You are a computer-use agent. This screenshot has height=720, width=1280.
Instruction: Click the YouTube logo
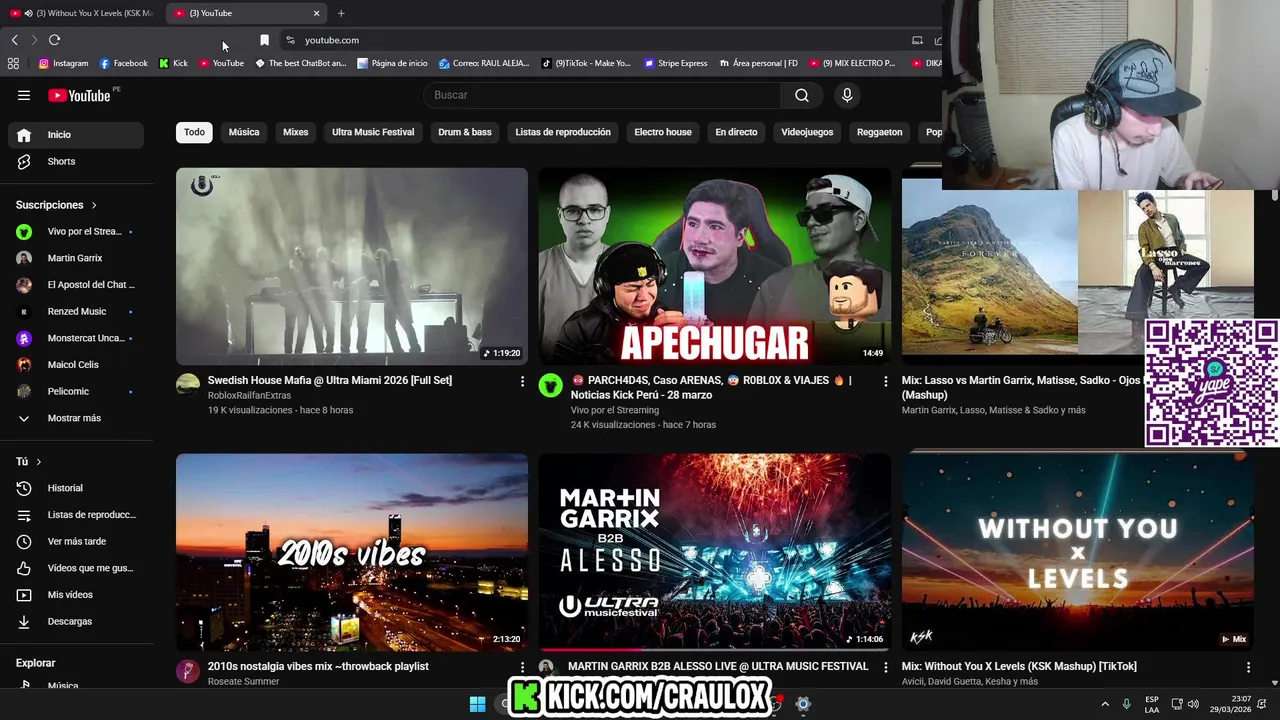[x=79, y=95]
